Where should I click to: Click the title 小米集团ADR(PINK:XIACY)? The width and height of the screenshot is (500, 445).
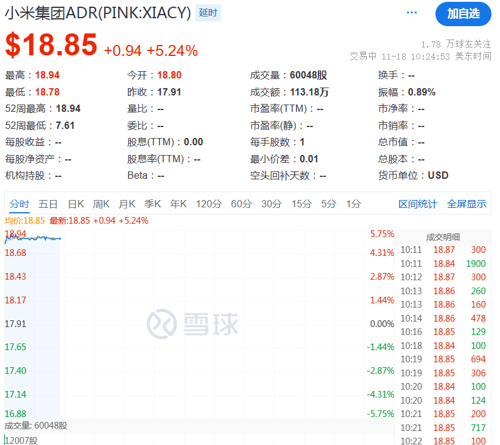98,13
